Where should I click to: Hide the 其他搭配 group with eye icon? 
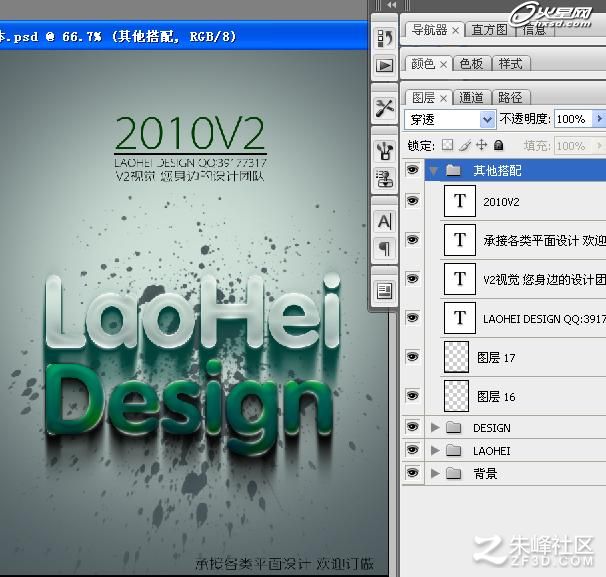coord(412,169)
